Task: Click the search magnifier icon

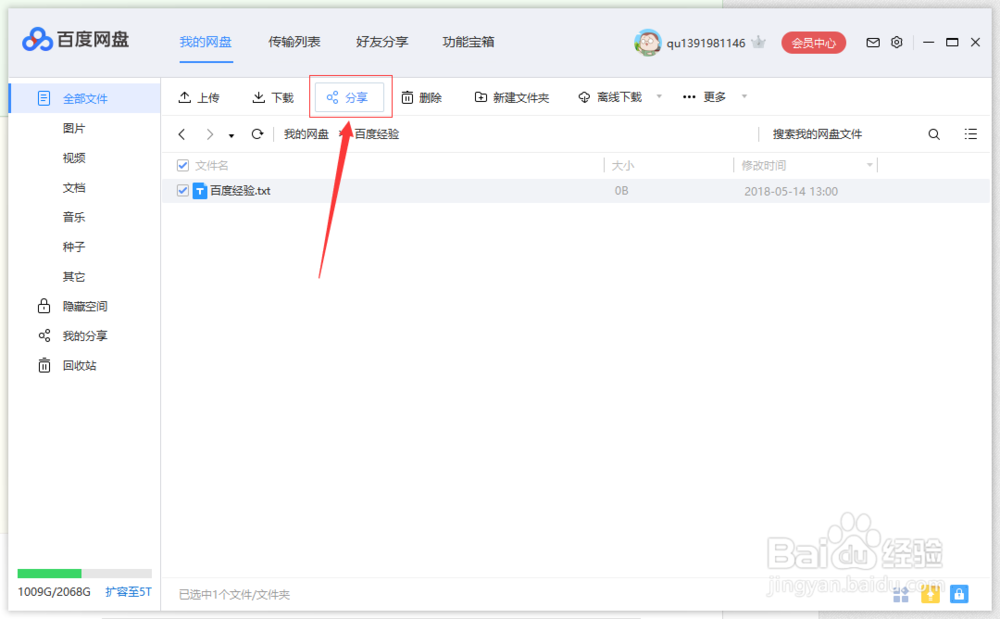Action: (x=933, y=133)
